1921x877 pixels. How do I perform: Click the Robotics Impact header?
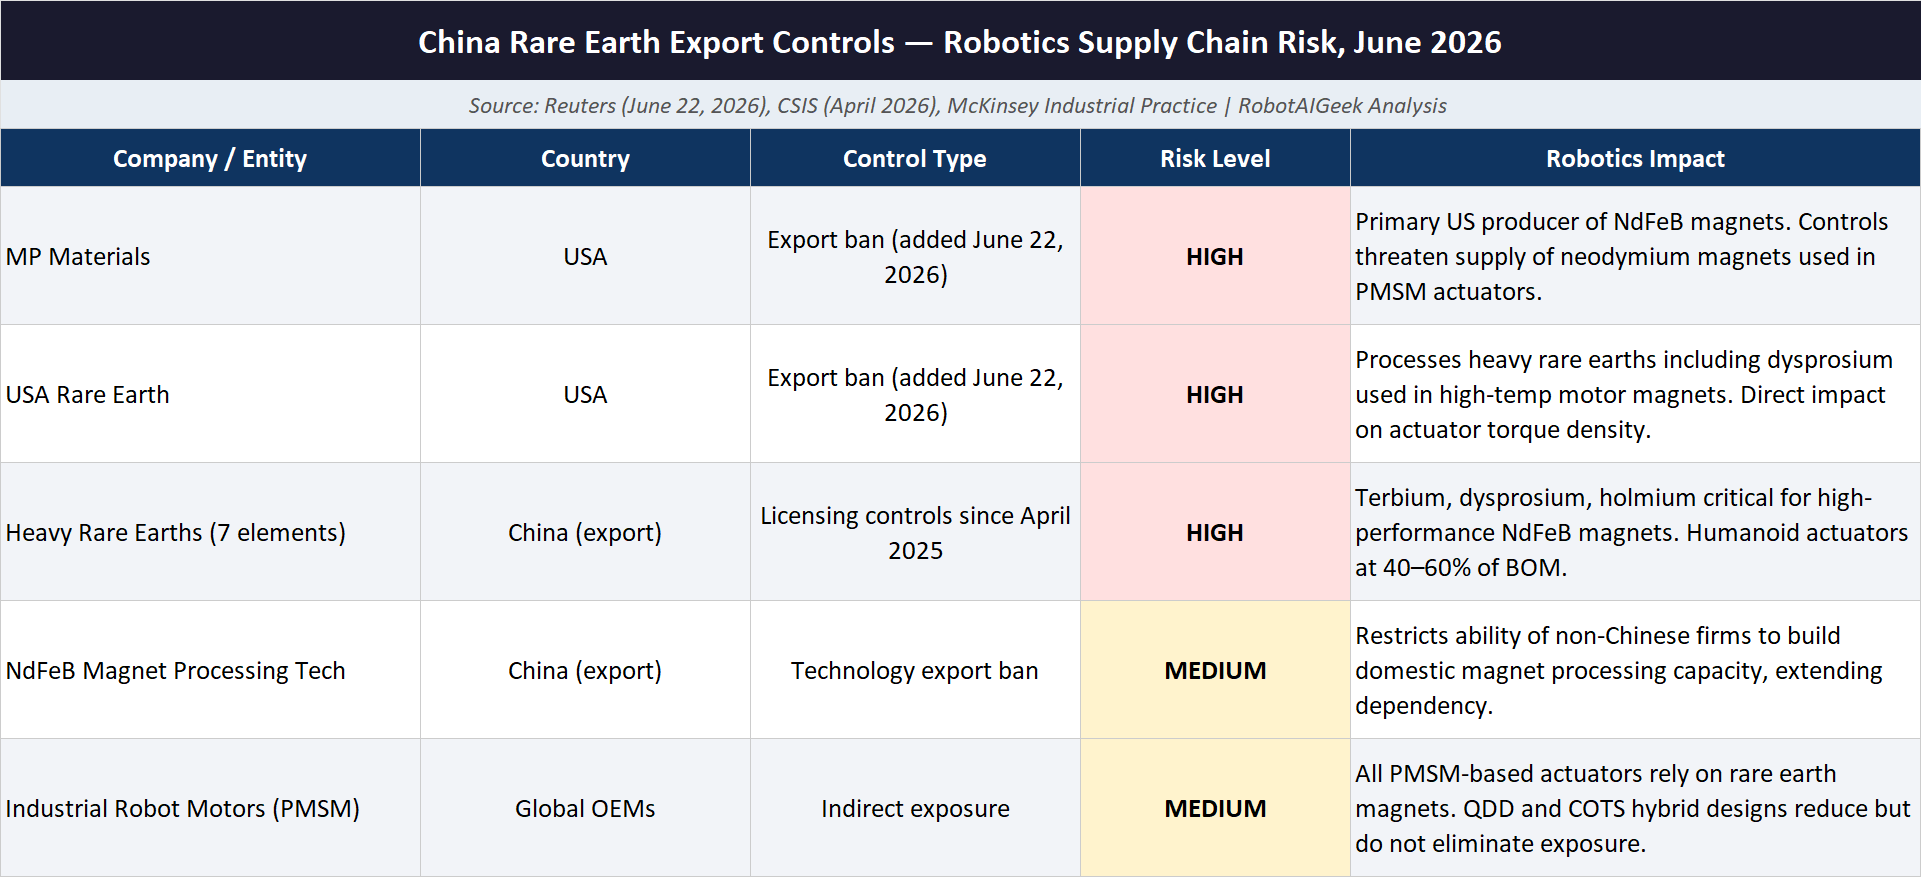(1635, 158)
